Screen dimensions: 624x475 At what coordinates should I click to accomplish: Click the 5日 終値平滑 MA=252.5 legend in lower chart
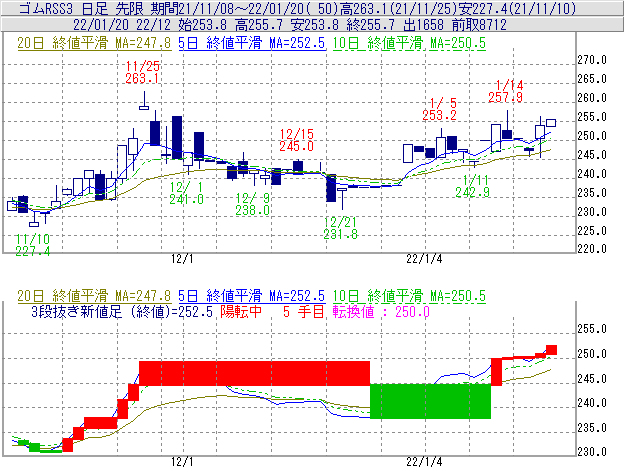[x=252, y=296]
